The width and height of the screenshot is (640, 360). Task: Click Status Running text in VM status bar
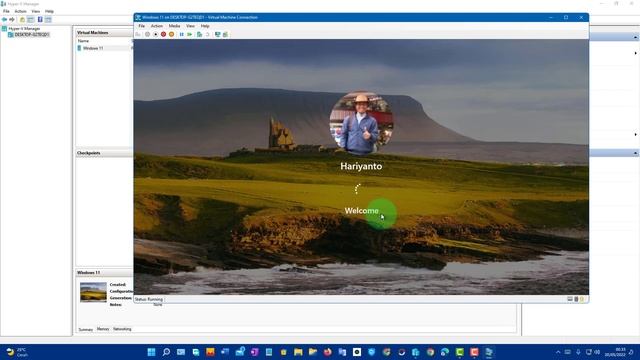tap(149, 300)
